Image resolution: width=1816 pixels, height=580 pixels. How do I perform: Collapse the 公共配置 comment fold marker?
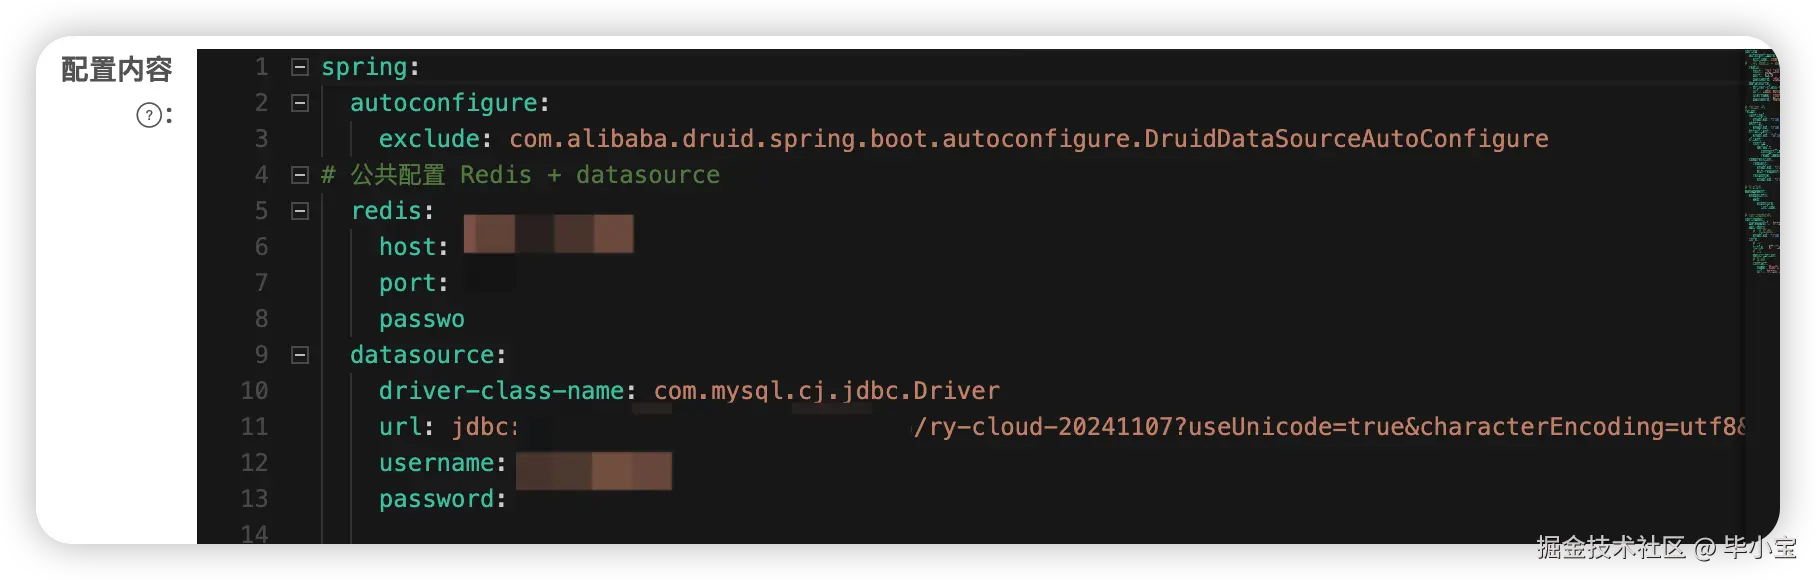(x=299, y=175)
